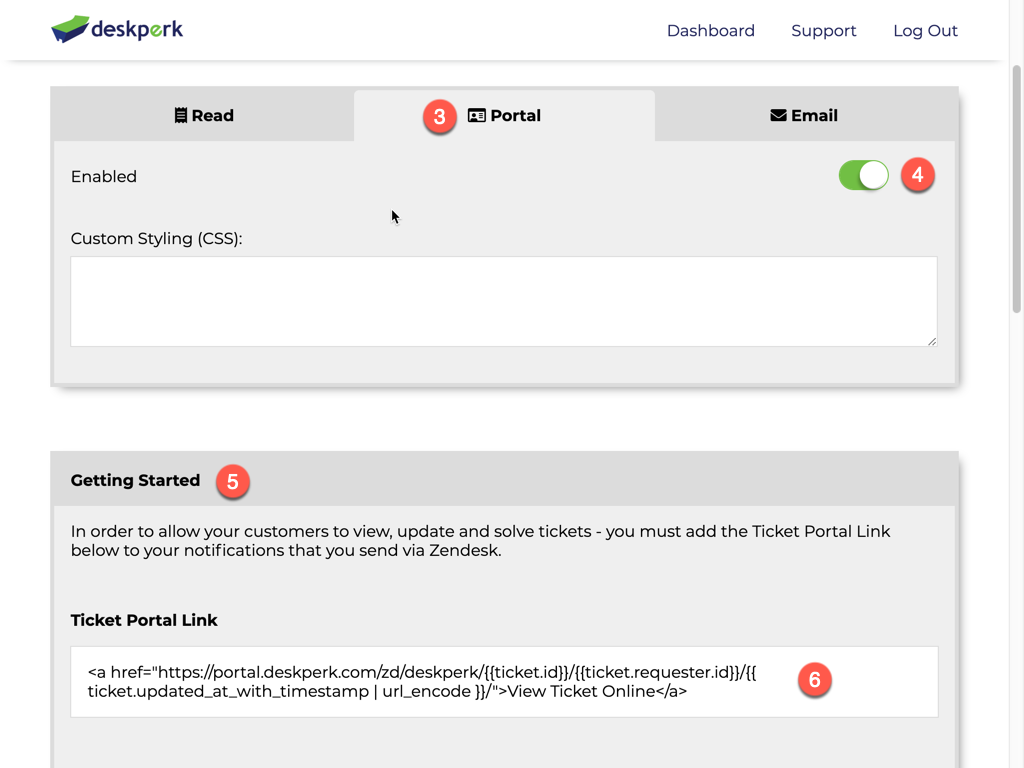1024x768 pixels.
Task: Switch to the Read tab
Action: click(x=204, y=116)
